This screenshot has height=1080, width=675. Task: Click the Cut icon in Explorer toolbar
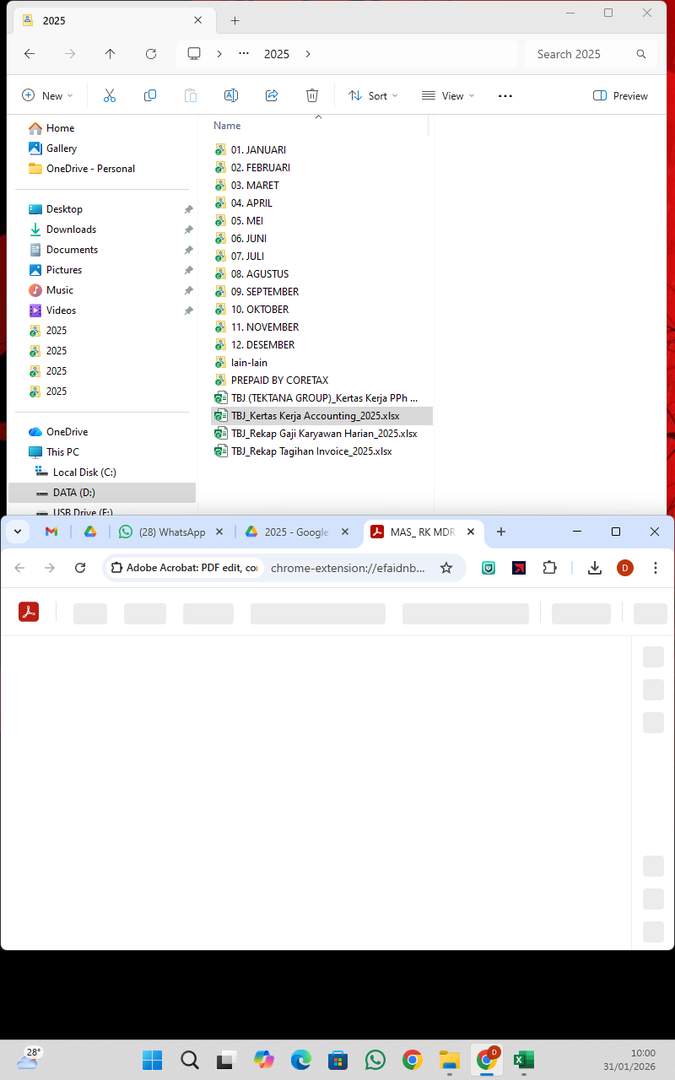[x=110, y=96]
